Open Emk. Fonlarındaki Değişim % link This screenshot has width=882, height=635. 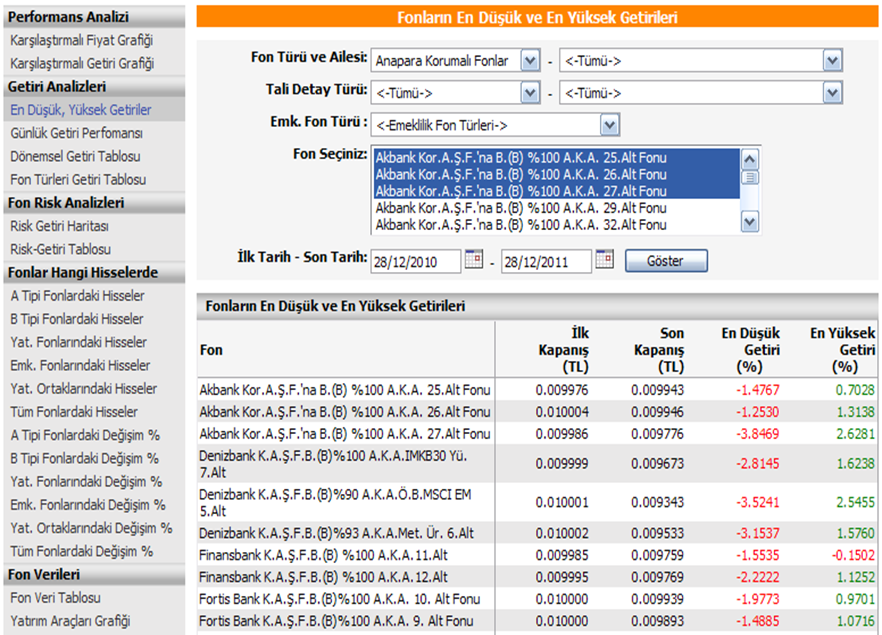click(x=88, y=505)
